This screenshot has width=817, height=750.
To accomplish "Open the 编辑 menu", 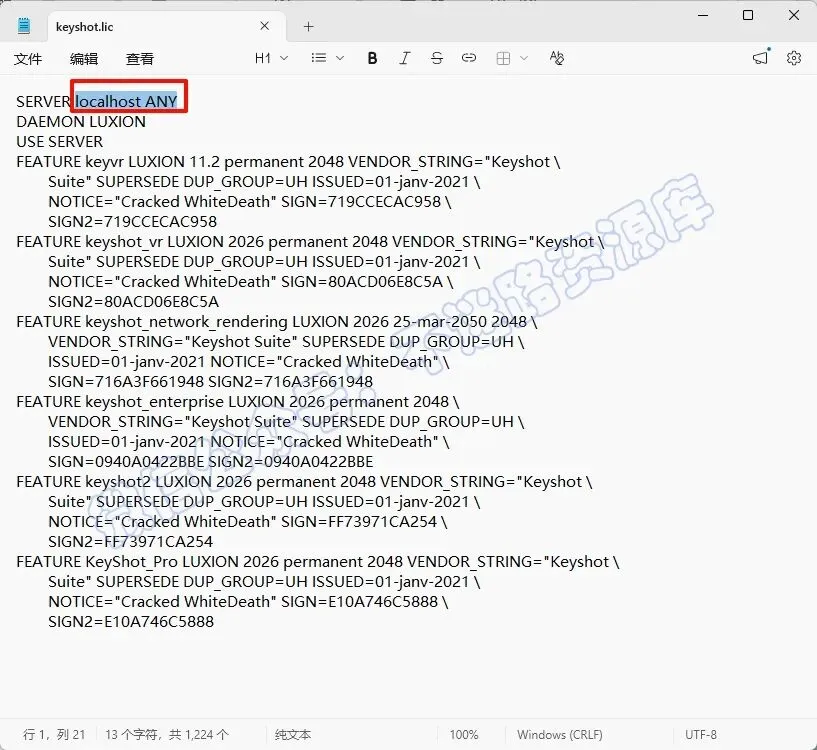I will 84,58.
